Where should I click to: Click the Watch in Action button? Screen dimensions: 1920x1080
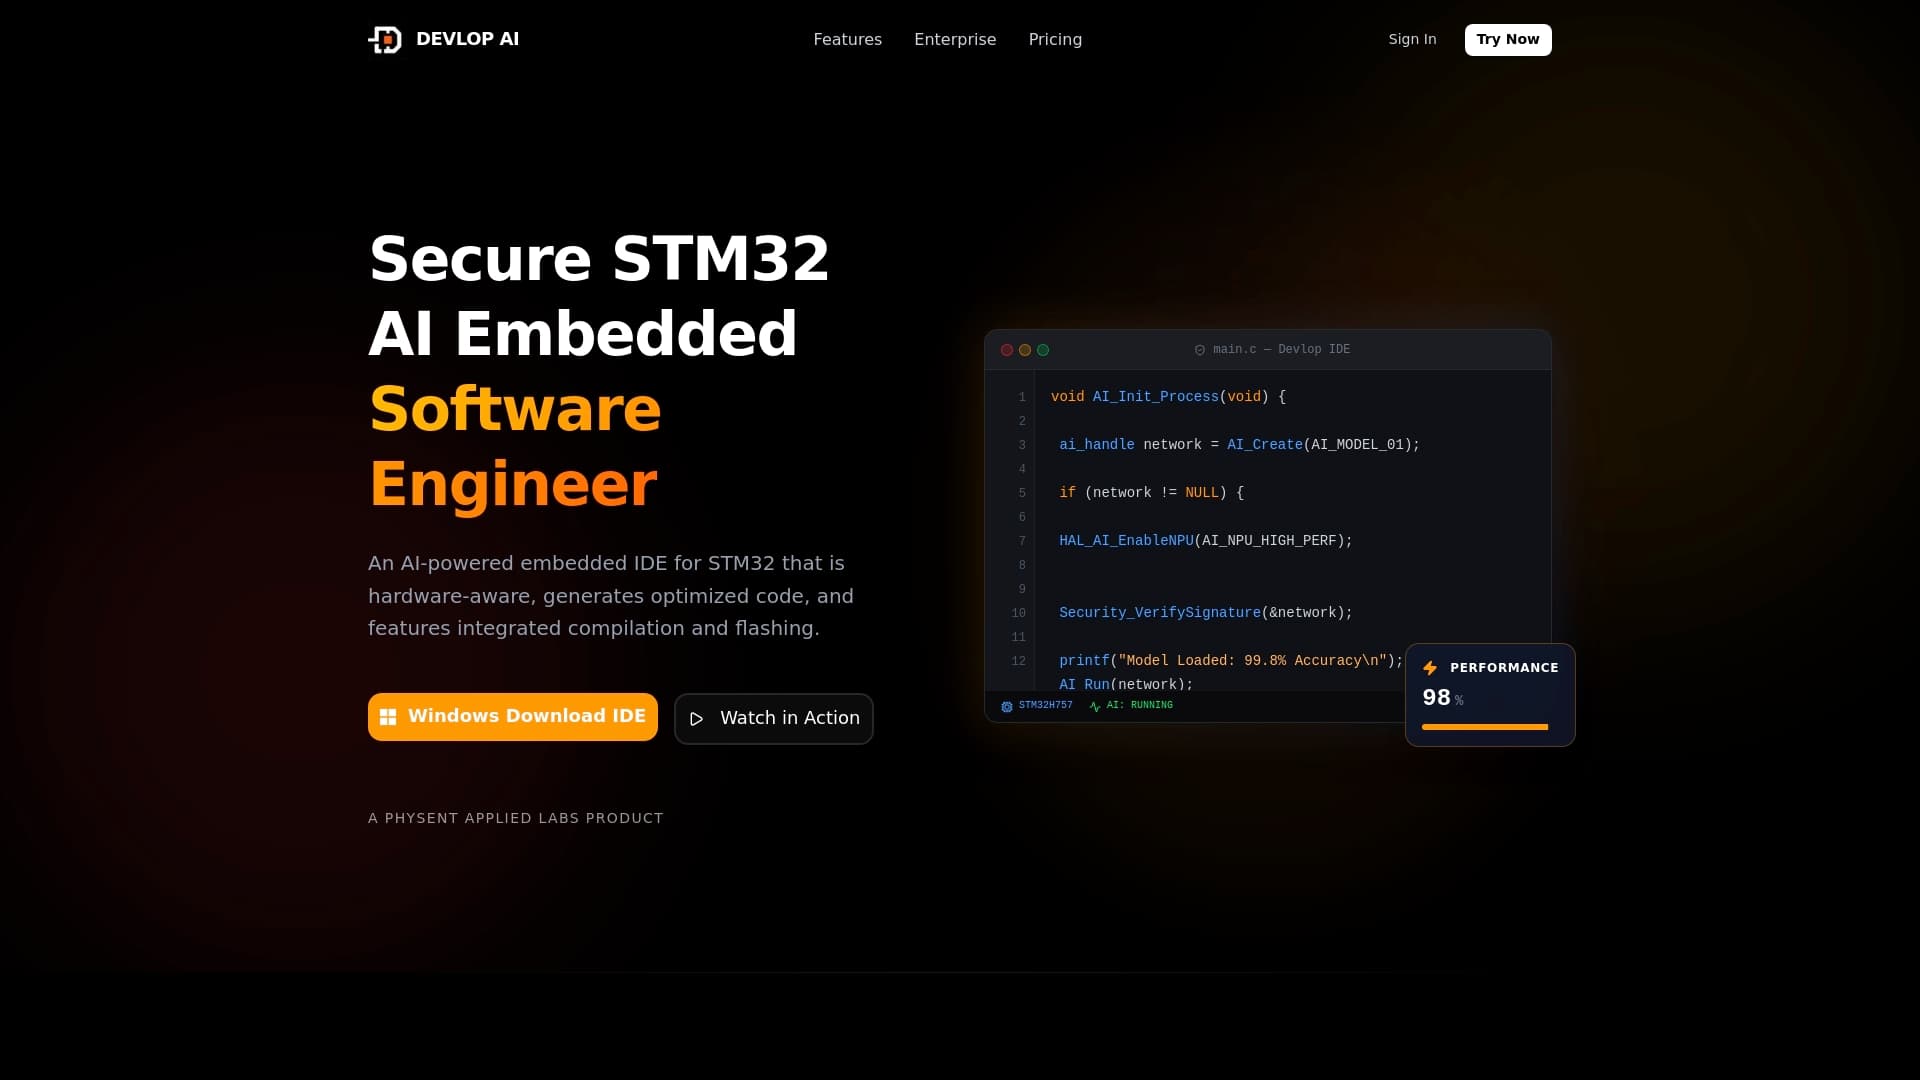click(x=773, y=718)
